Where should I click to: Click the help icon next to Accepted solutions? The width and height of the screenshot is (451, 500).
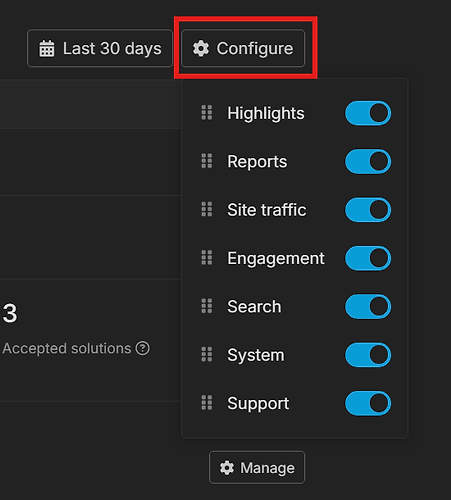143,348
